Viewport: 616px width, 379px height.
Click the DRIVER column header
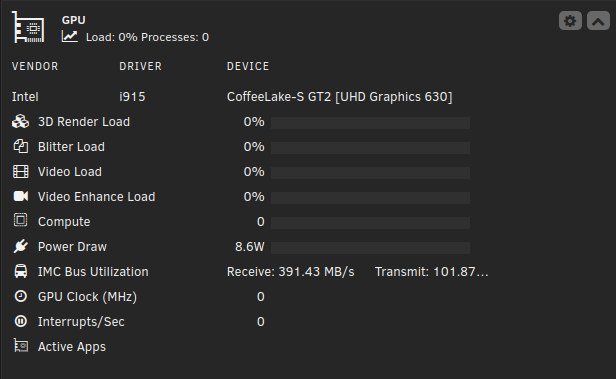(140, 66)
